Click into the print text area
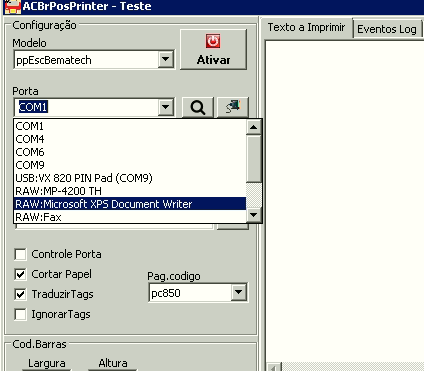The width and height of the screenshot is (424, 371). (x=345, y=200)
